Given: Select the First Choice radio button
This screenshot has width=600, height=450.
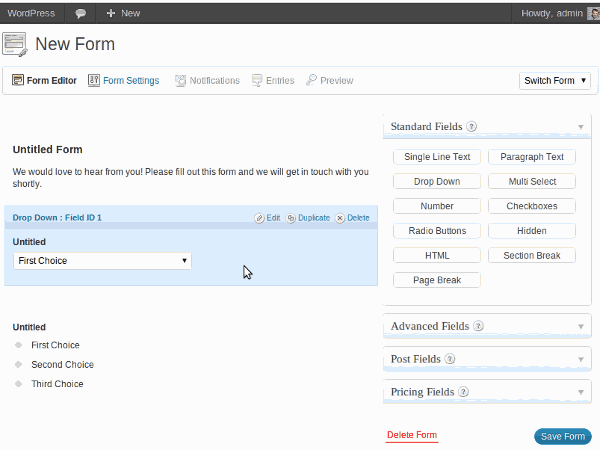Looking at the screenshot, I should pos(18,345).
